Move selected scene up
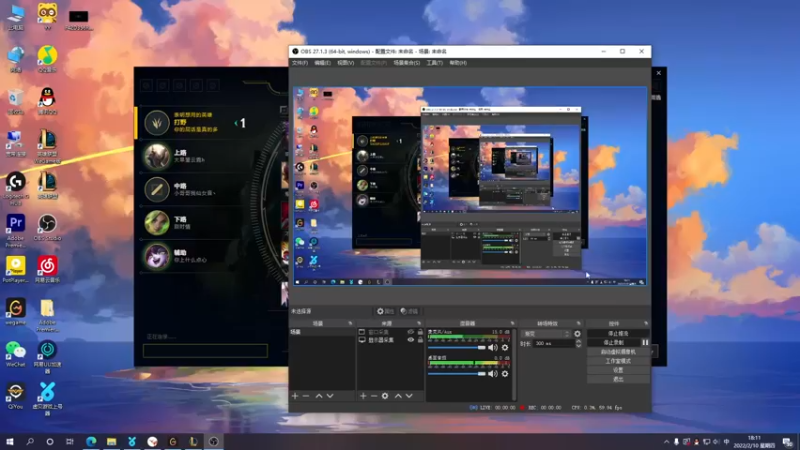The height and width of the screenshot is (450, 800). coord(319,396)
